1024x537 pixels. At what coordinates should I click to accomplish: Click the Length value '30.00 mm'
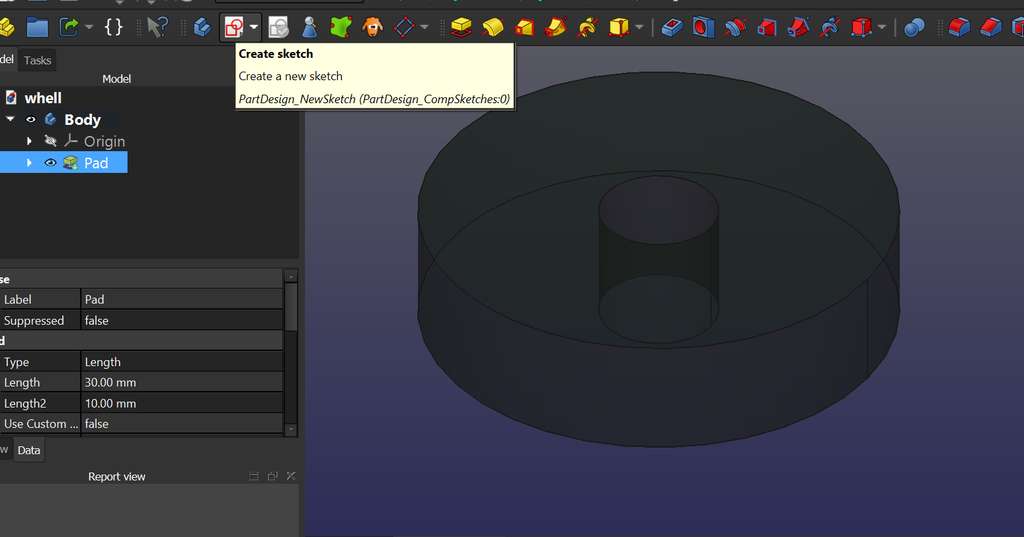click(182, 382)
